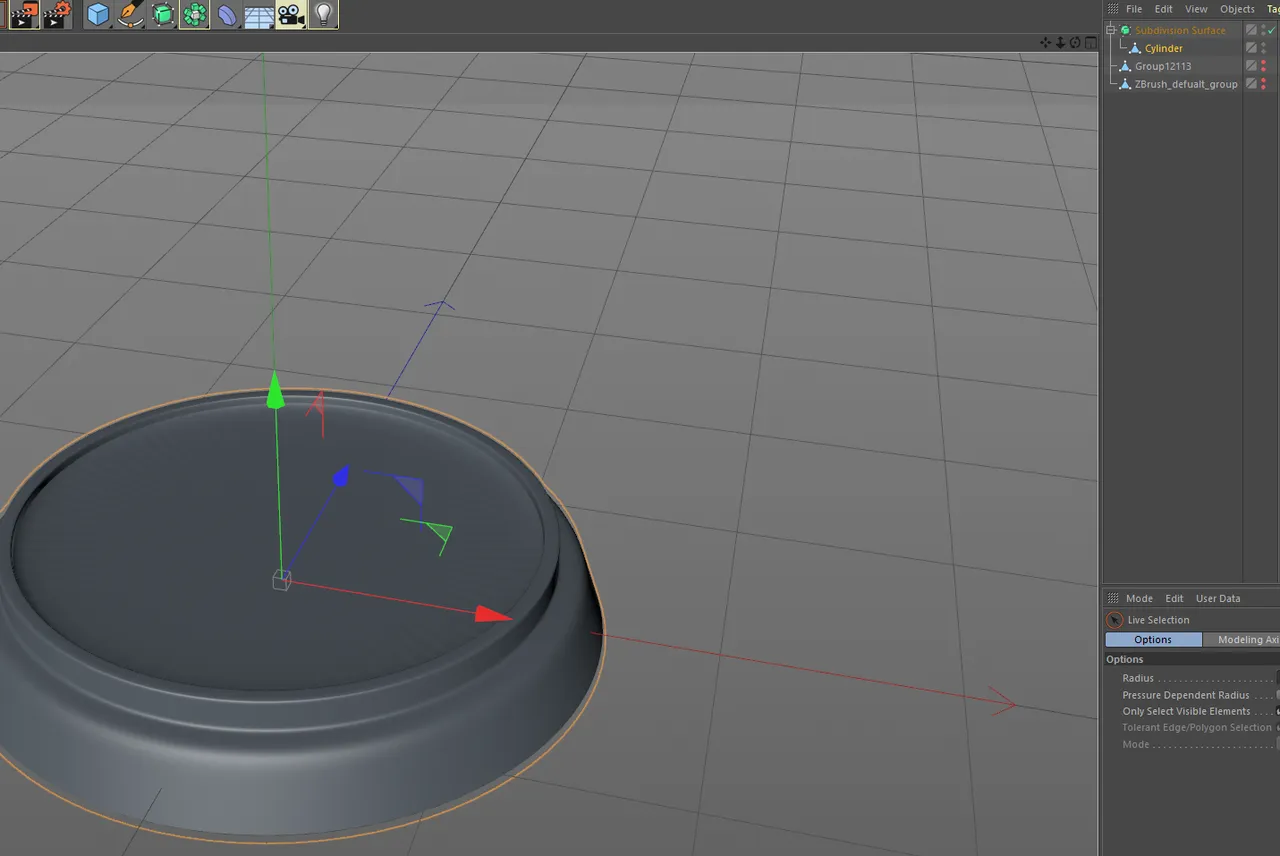Image resolution: width=1280 pixels, height=856 pixels.
Task: Click the Radius label
Action: (x=1138, y=678)
